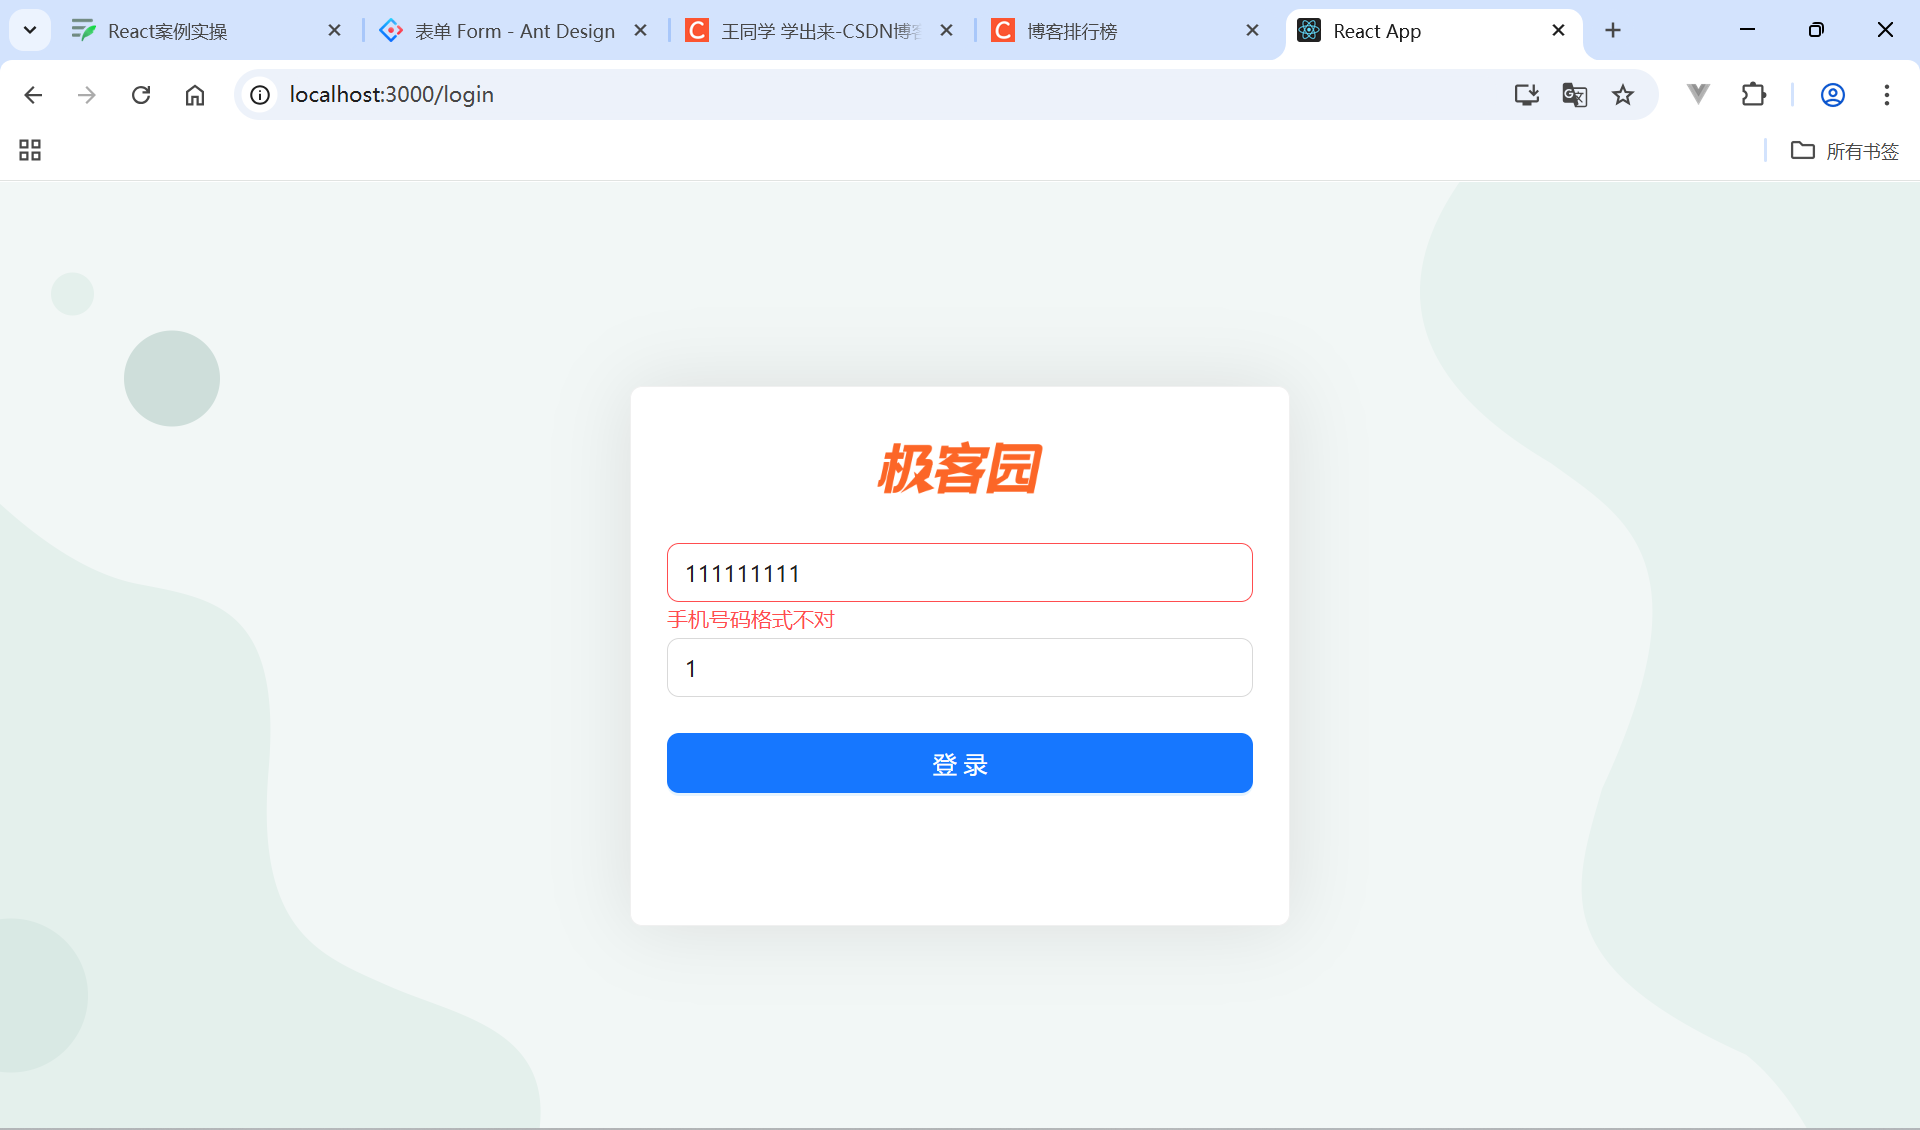The image size is (1920, 1130).
Task: Go to browser home page icon
Action: click(x=195, y=95)
